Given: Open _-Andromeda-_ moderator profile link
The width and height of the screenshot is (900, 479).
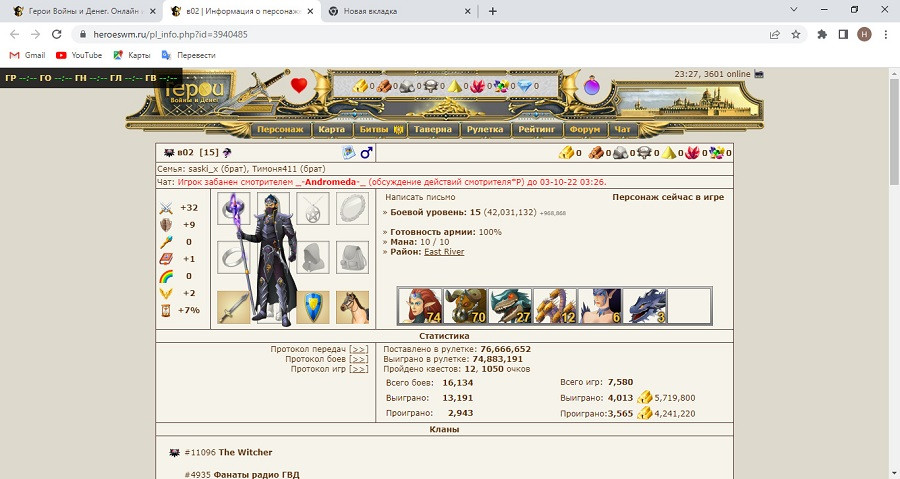Looking at the screenshot, I should [331, 182].
